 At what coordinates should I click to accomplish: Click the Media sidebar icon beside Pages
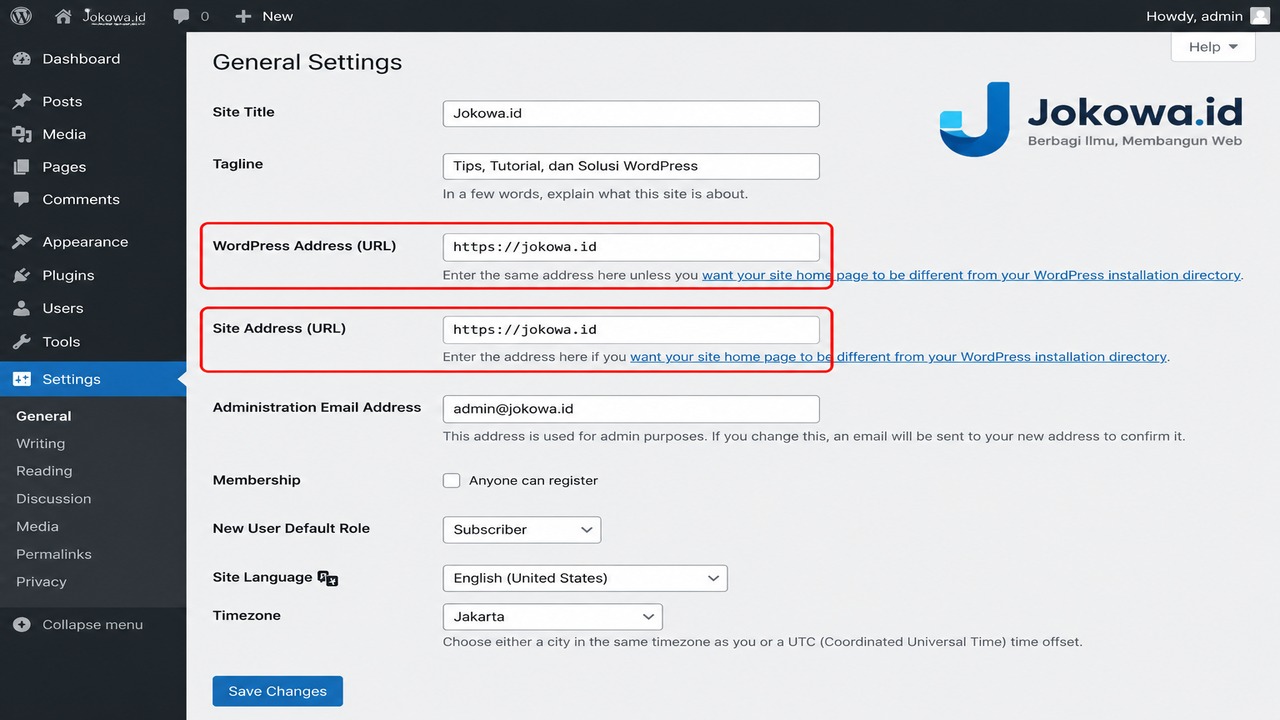[x=21, y=134]
